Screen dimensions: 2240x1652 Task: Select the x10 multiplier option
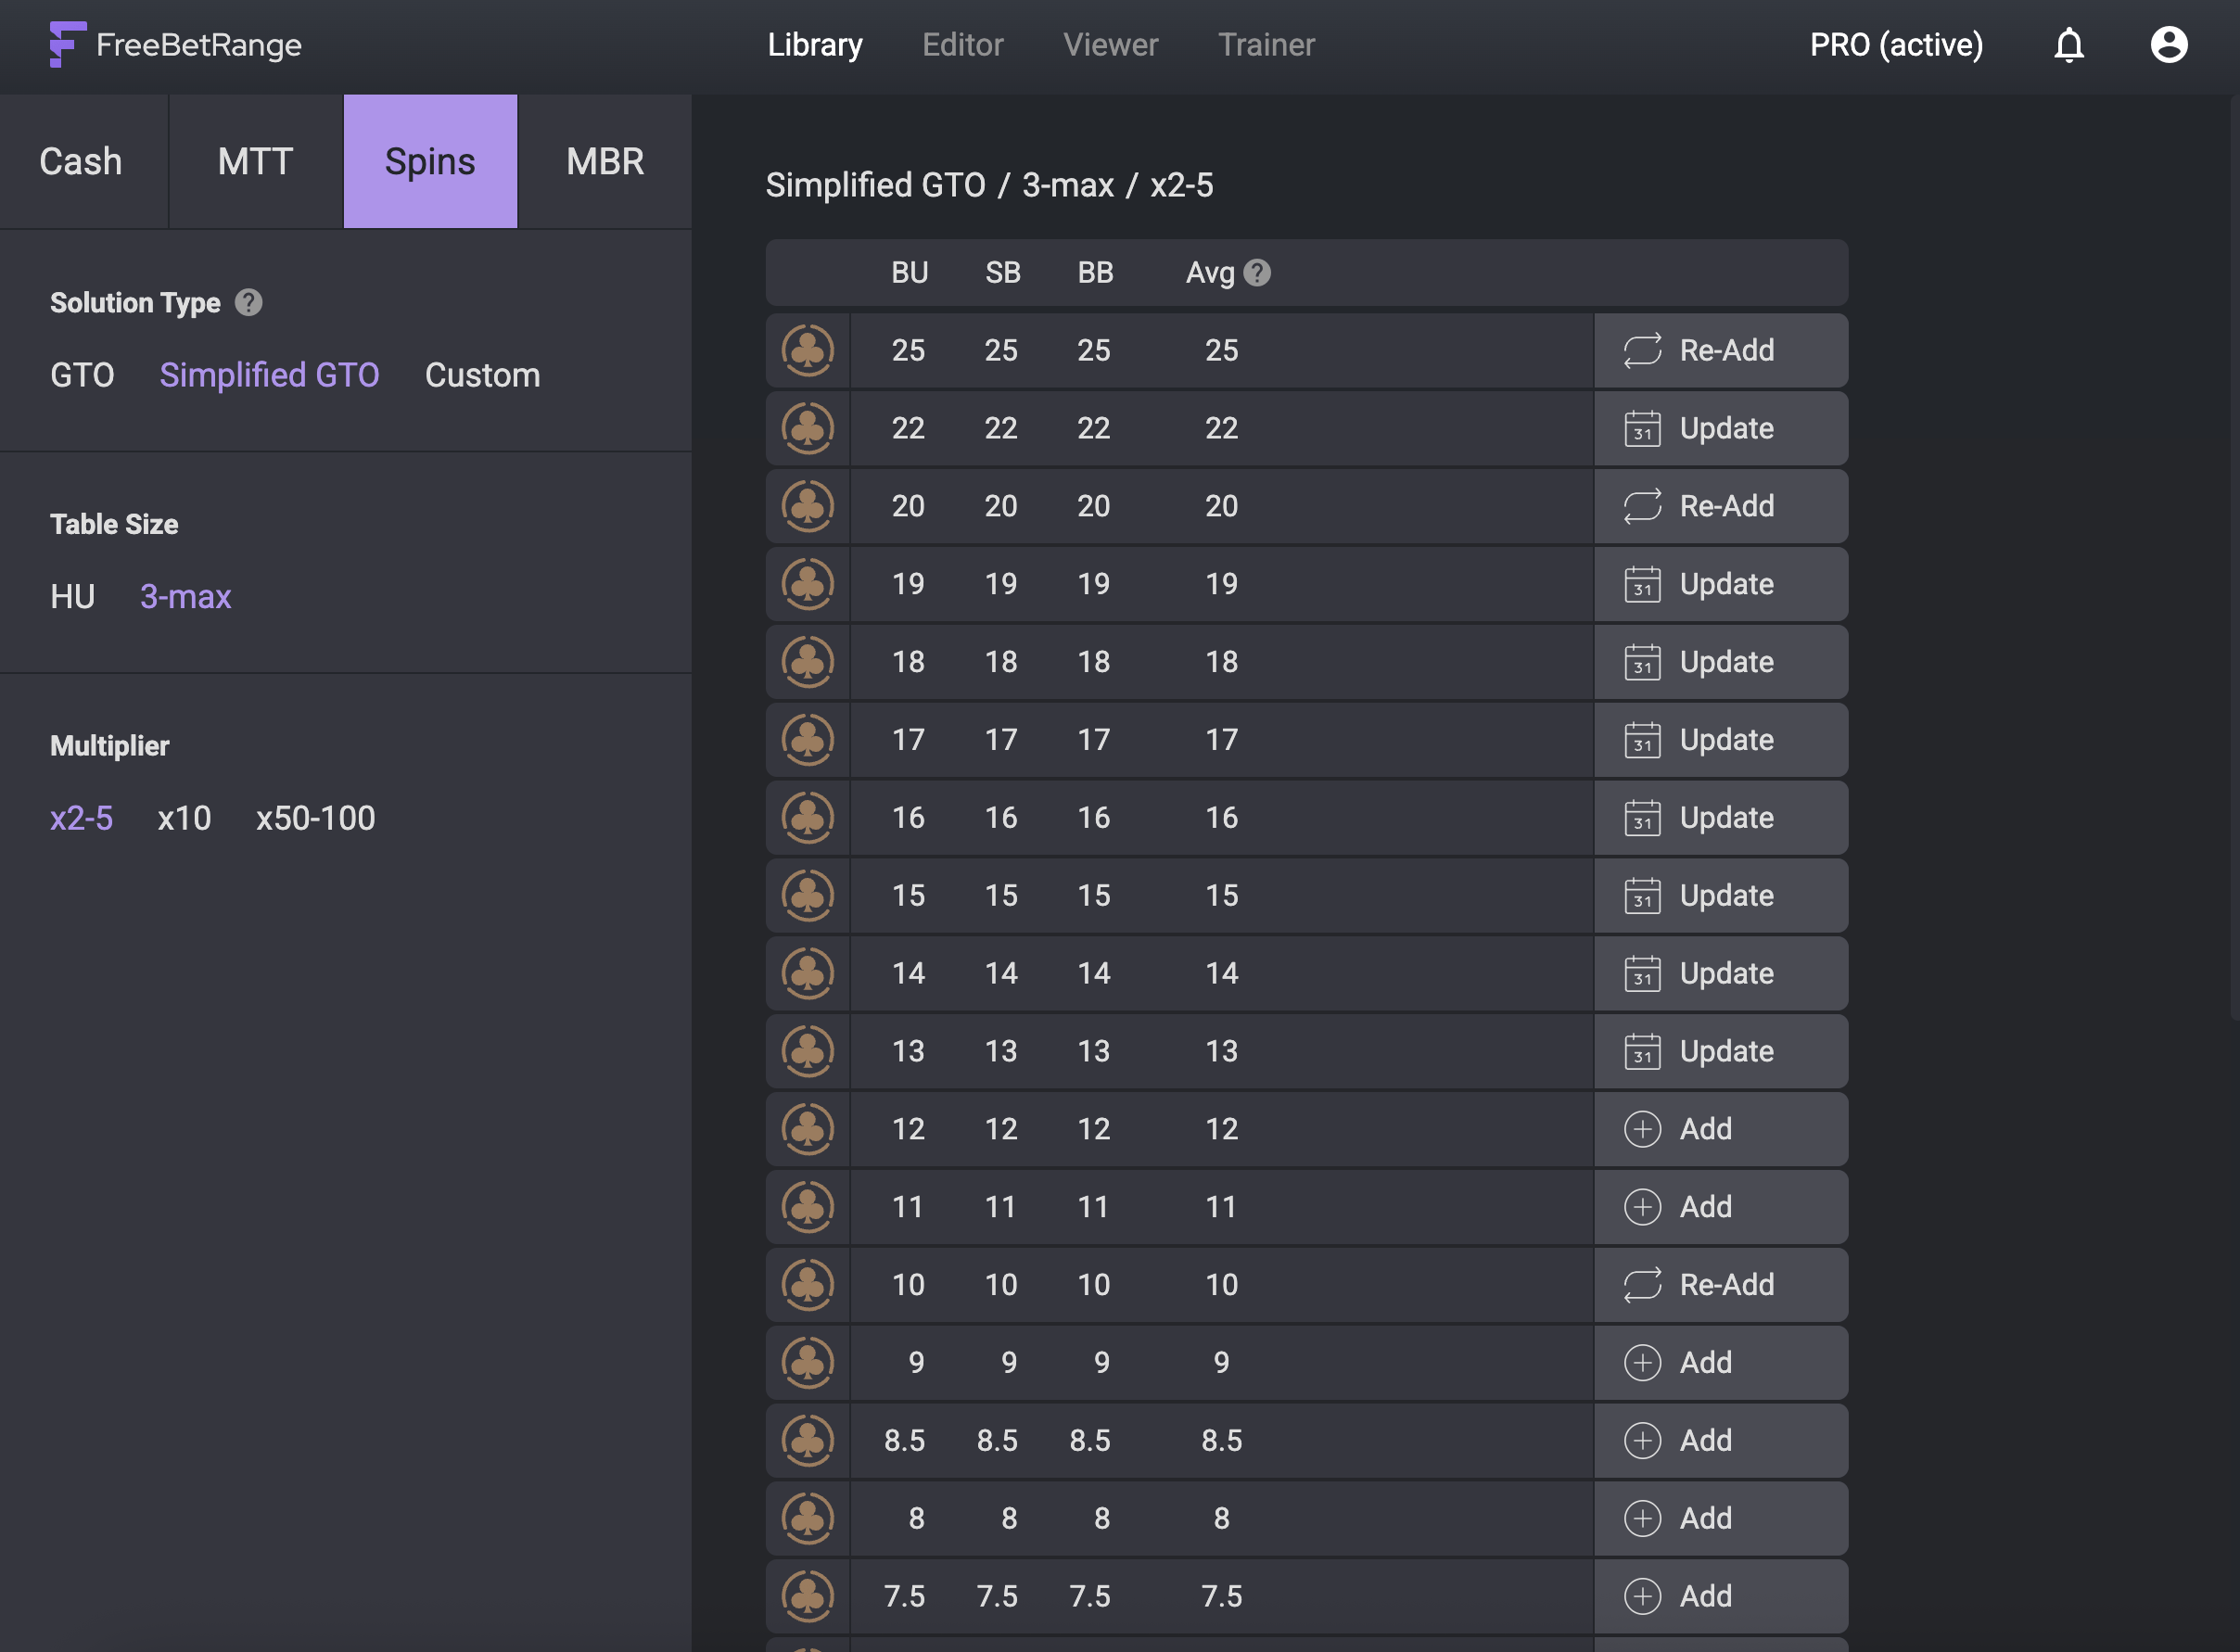(x=184, y=818)
